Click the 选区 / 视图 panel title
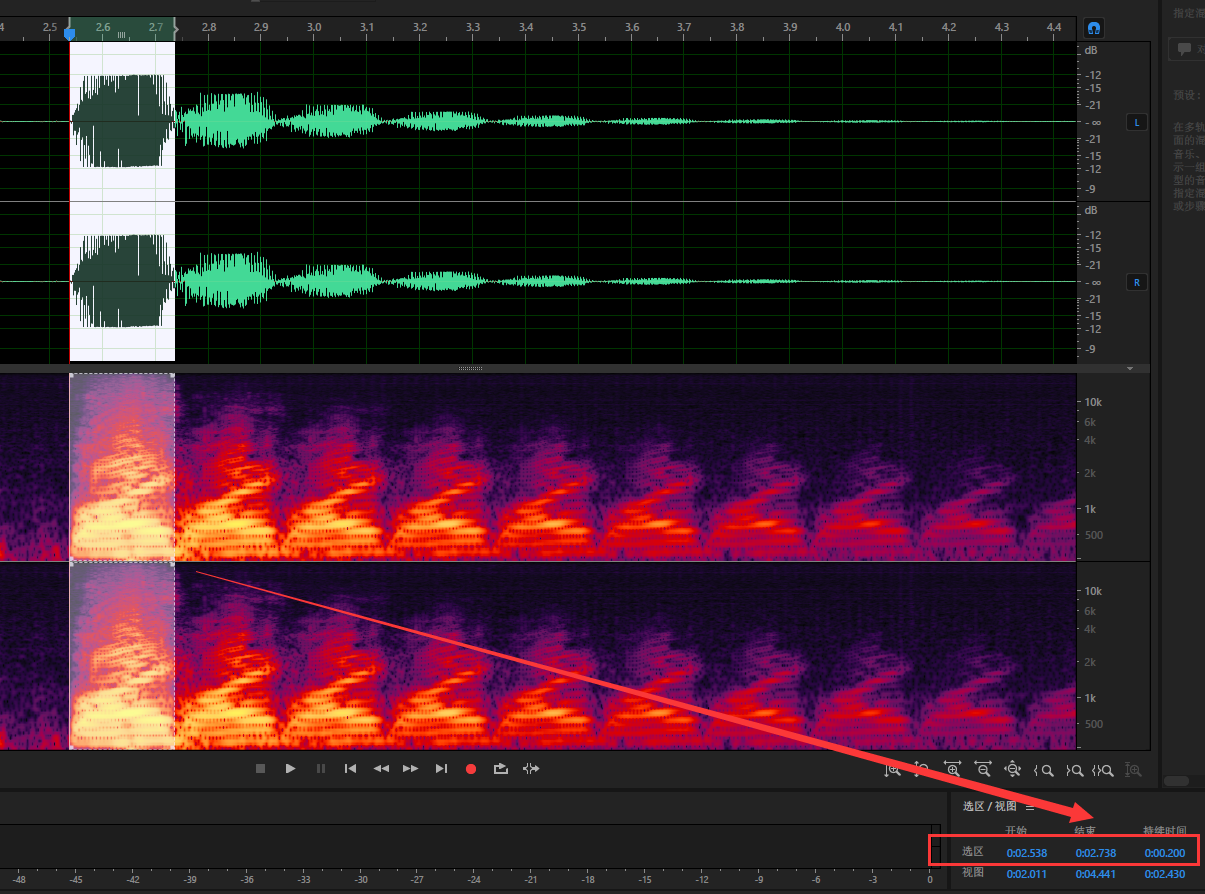Image resolution: width=1205 pixels, height=894 pixels. [x=990, y=806]
